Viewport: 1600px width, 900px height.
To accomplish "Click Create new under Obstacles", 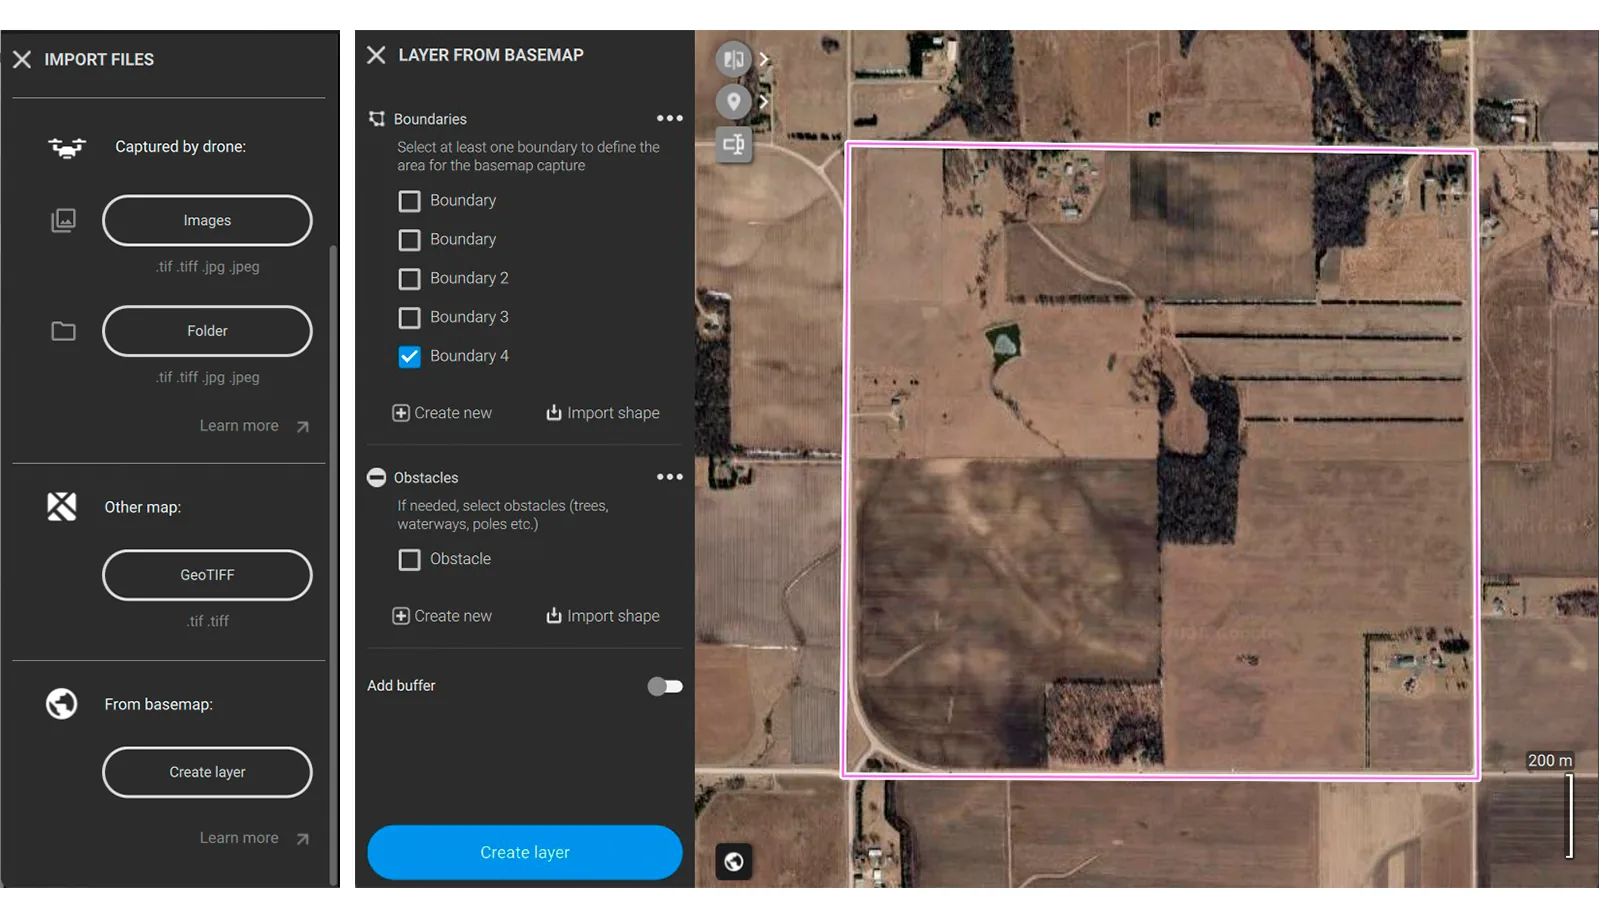I will tap(442, 616).
